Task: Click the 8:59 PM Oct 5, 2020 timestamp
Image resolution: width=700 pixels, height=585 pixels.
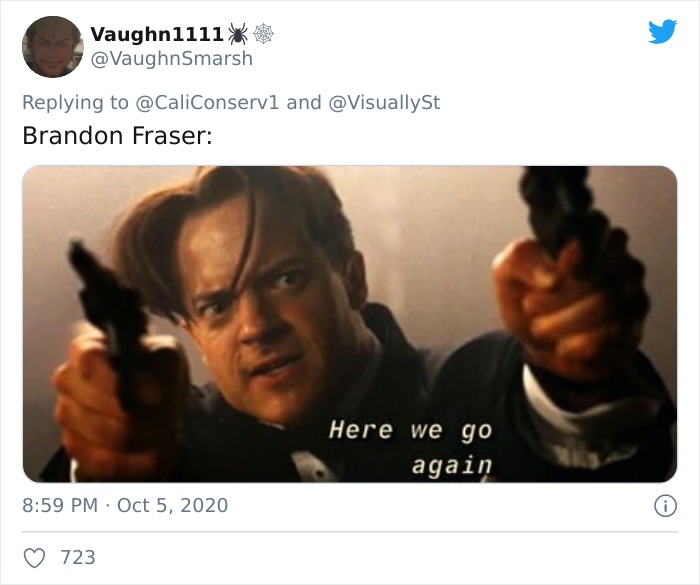Action: (x=125, y=506)
